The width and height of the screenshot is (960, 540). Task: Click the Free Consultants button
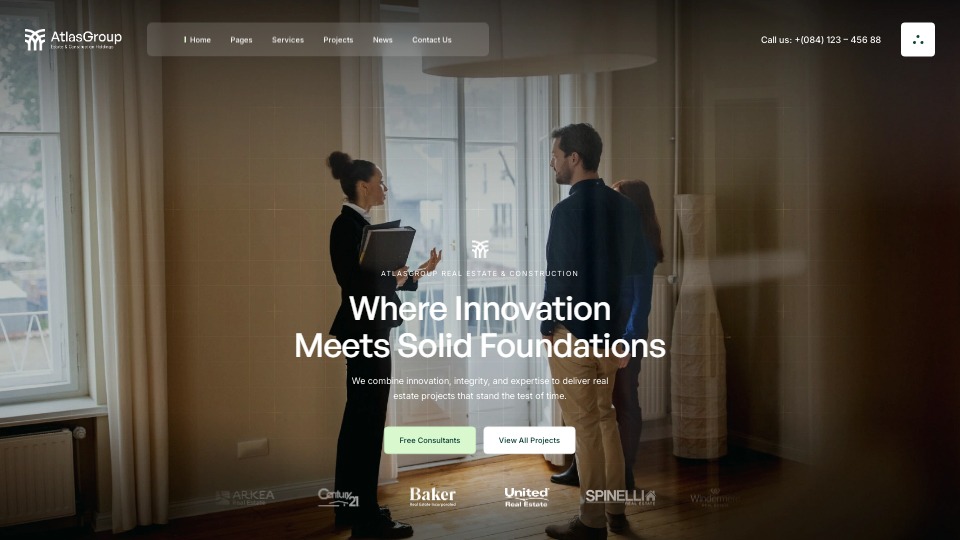coord(430,440)
